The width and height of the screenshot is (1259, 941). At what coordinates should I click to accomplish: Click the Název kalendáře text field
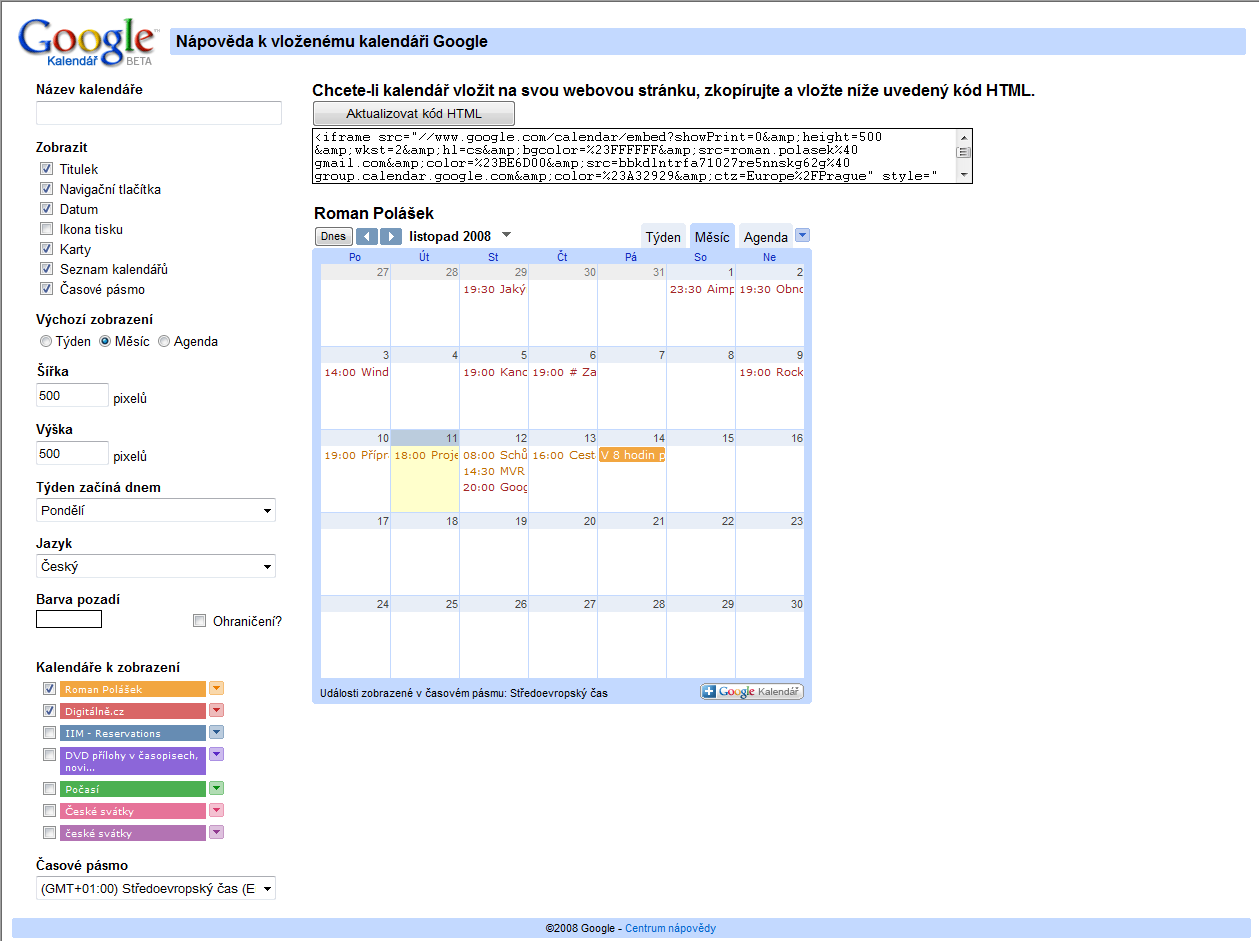click(159, 113)
